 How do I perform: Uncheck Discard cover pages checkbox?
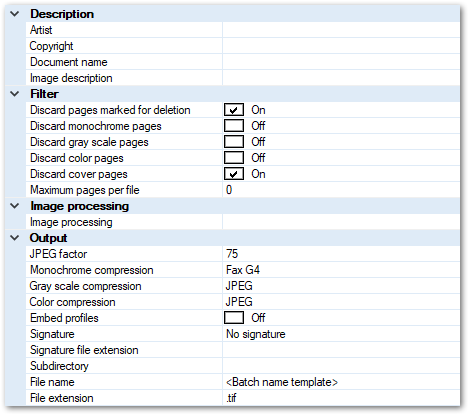click(x=234, y=174)
